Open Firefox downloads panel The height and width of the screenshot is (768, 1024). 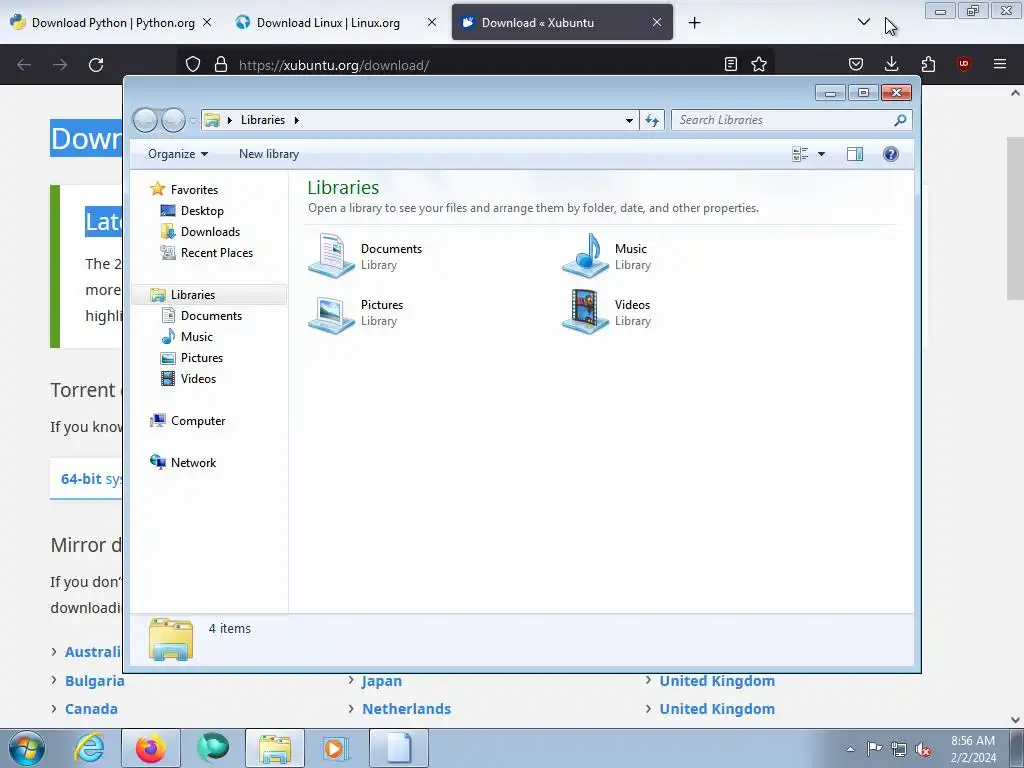[891, 65]
